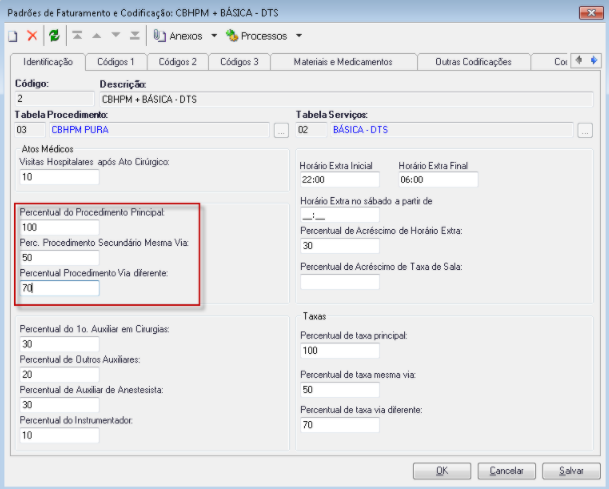The width and height of the screenshot is (609, 489).
Task: Close the Padrões de Faturamento window
Action: coord(591,13)
